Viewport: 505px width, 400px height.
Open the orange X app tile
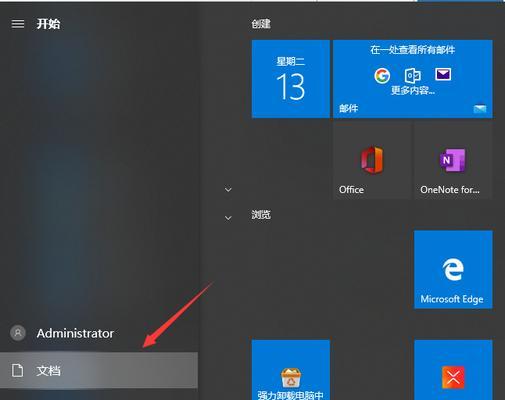tap(453, 370)
